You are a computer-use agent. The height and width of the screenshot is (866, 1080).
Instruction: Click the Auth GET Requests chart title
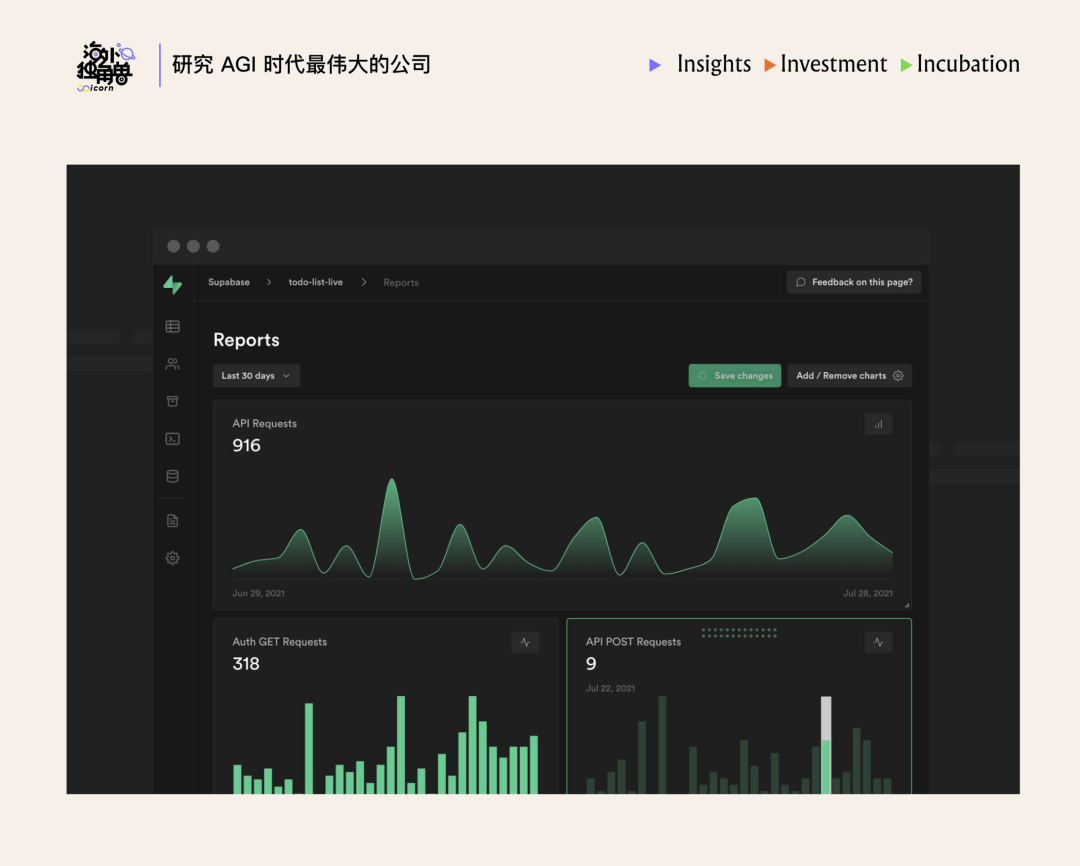pos(280,641)
